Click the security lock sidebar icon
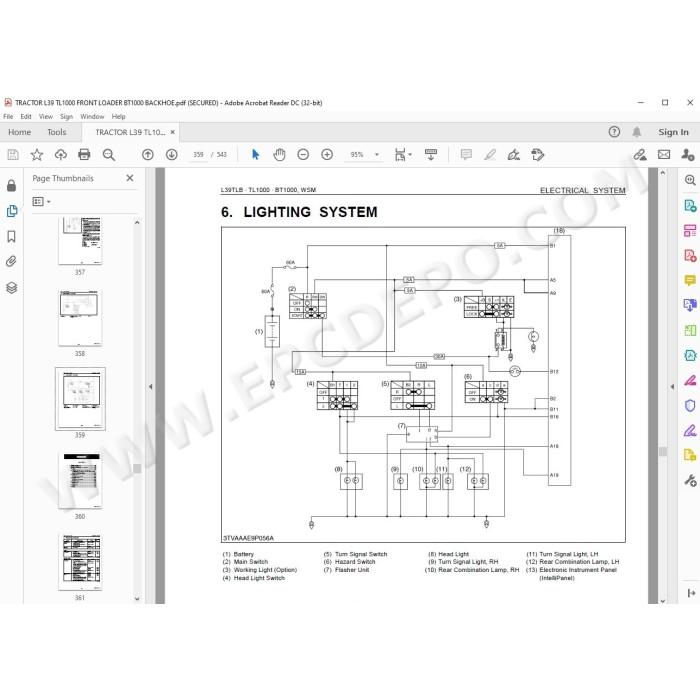Viewport: 700px width, 700px height. click(x=12, y=185)
